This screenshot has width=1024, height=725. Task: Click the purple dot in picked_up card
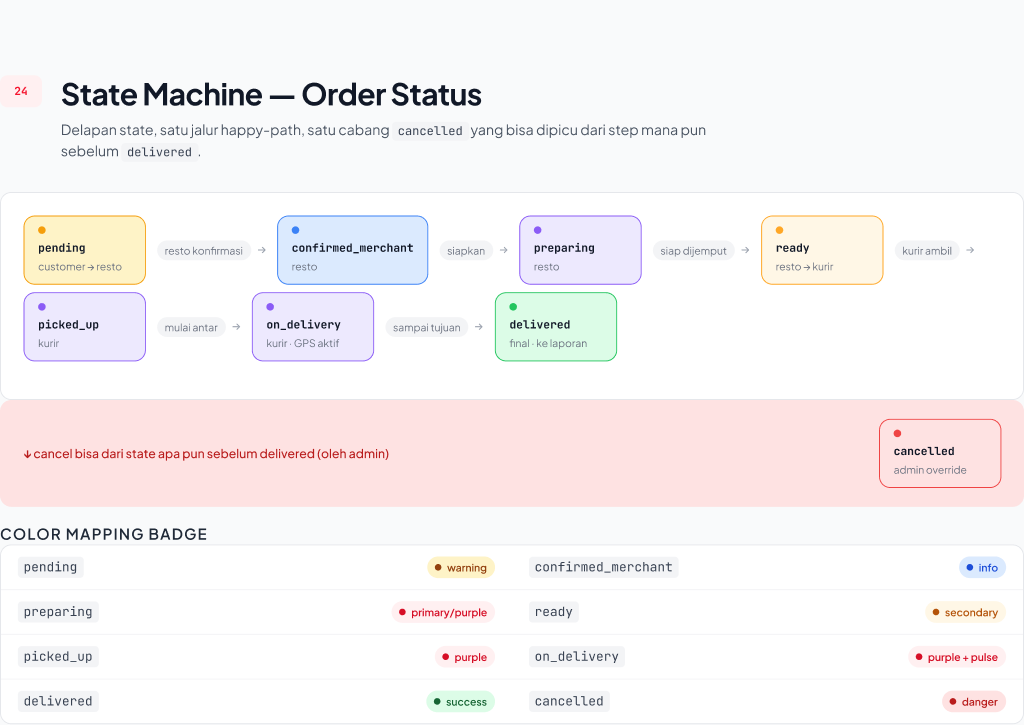tap(42, 306)
